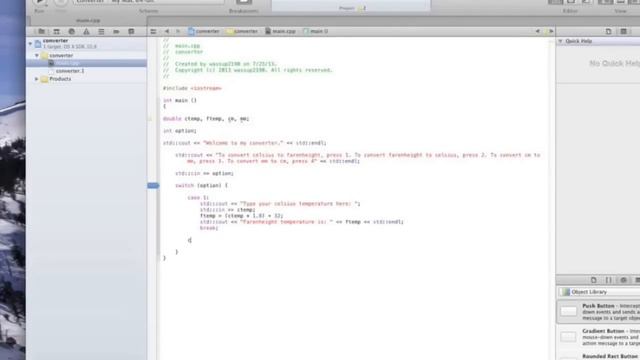Screen dimensions: 640x360
Task: Open the Object Library dropdown
Action: (x=599, y=292)
